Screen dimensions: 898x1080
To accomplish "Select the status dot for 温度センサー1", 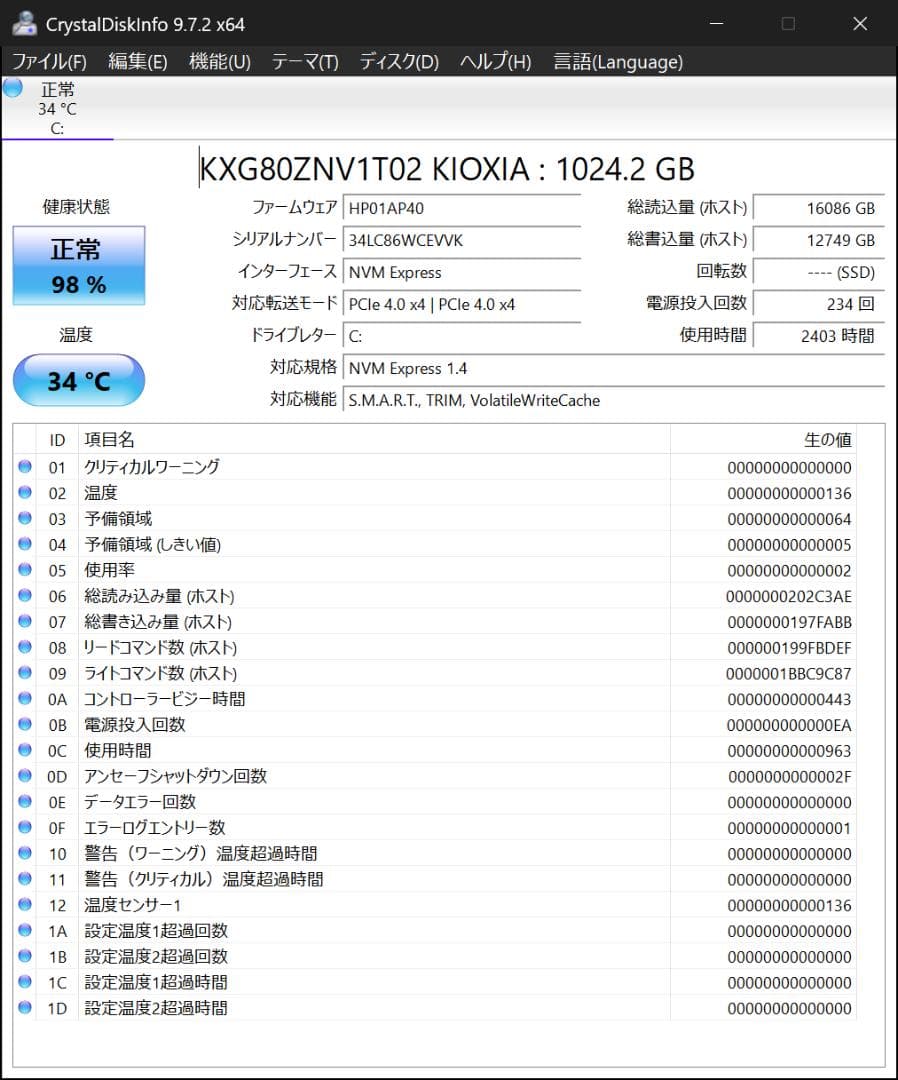I will coord(25,906).
